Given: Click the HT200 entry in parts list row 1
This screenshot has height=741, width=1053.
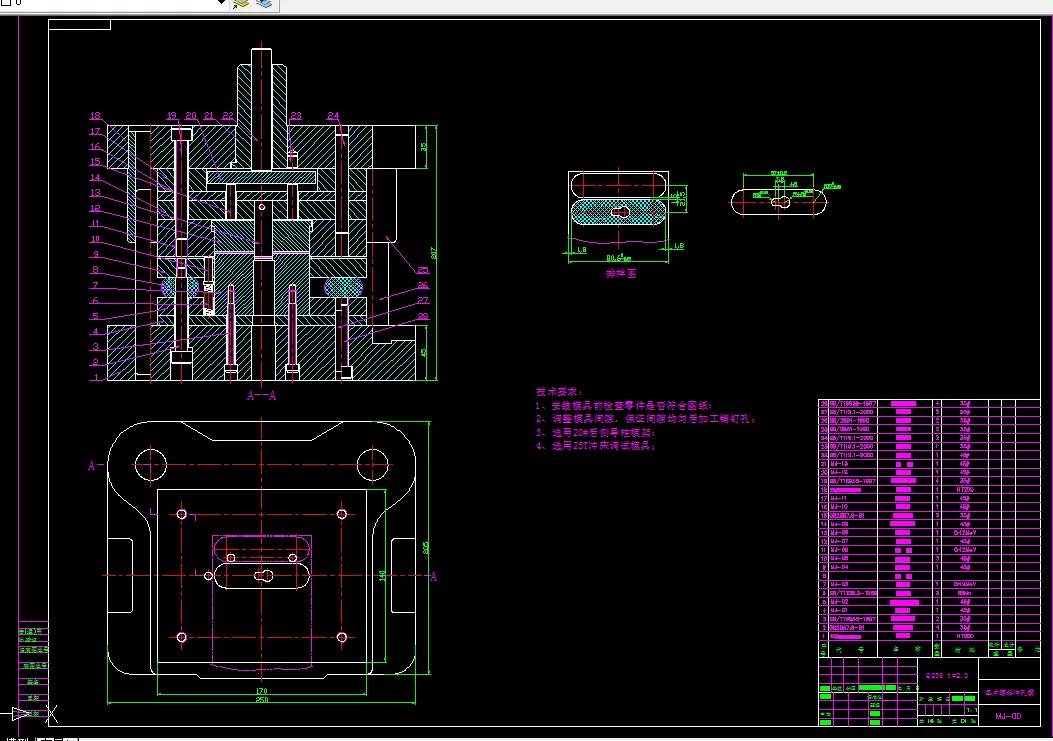Looking at the screenshot, I should point(965,636).
